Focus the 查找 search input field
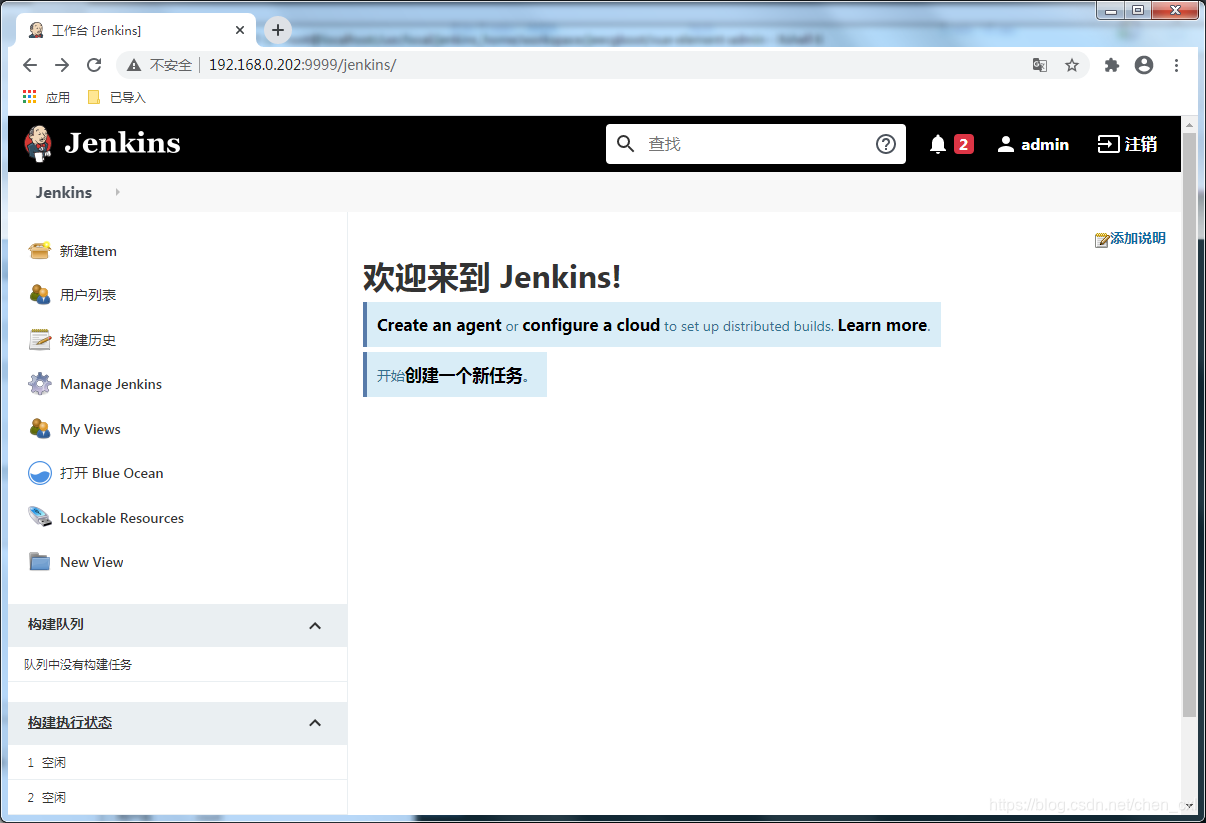1206x823 pixels. 755,144
